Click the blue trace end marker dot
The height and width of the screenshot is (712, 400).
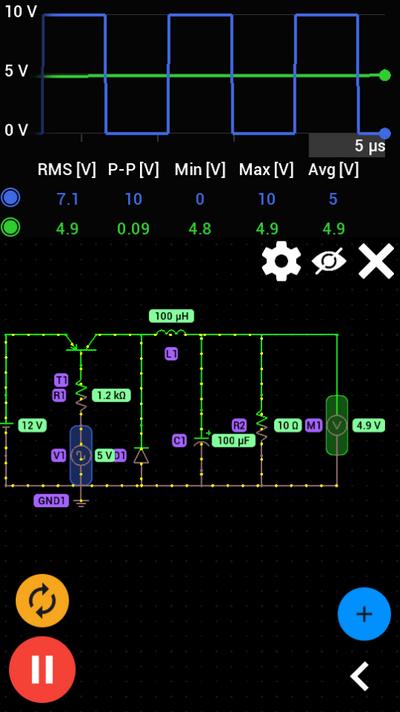point(385,133)
